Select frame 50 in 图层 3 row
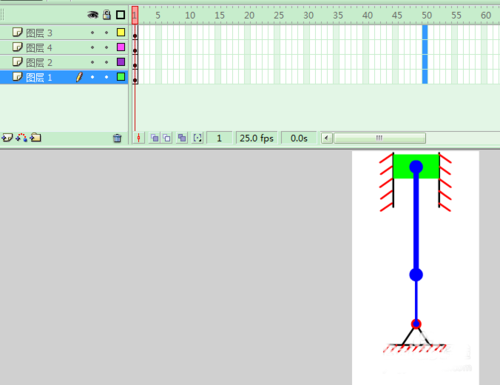The image size is (500, 385). [425, 33]
